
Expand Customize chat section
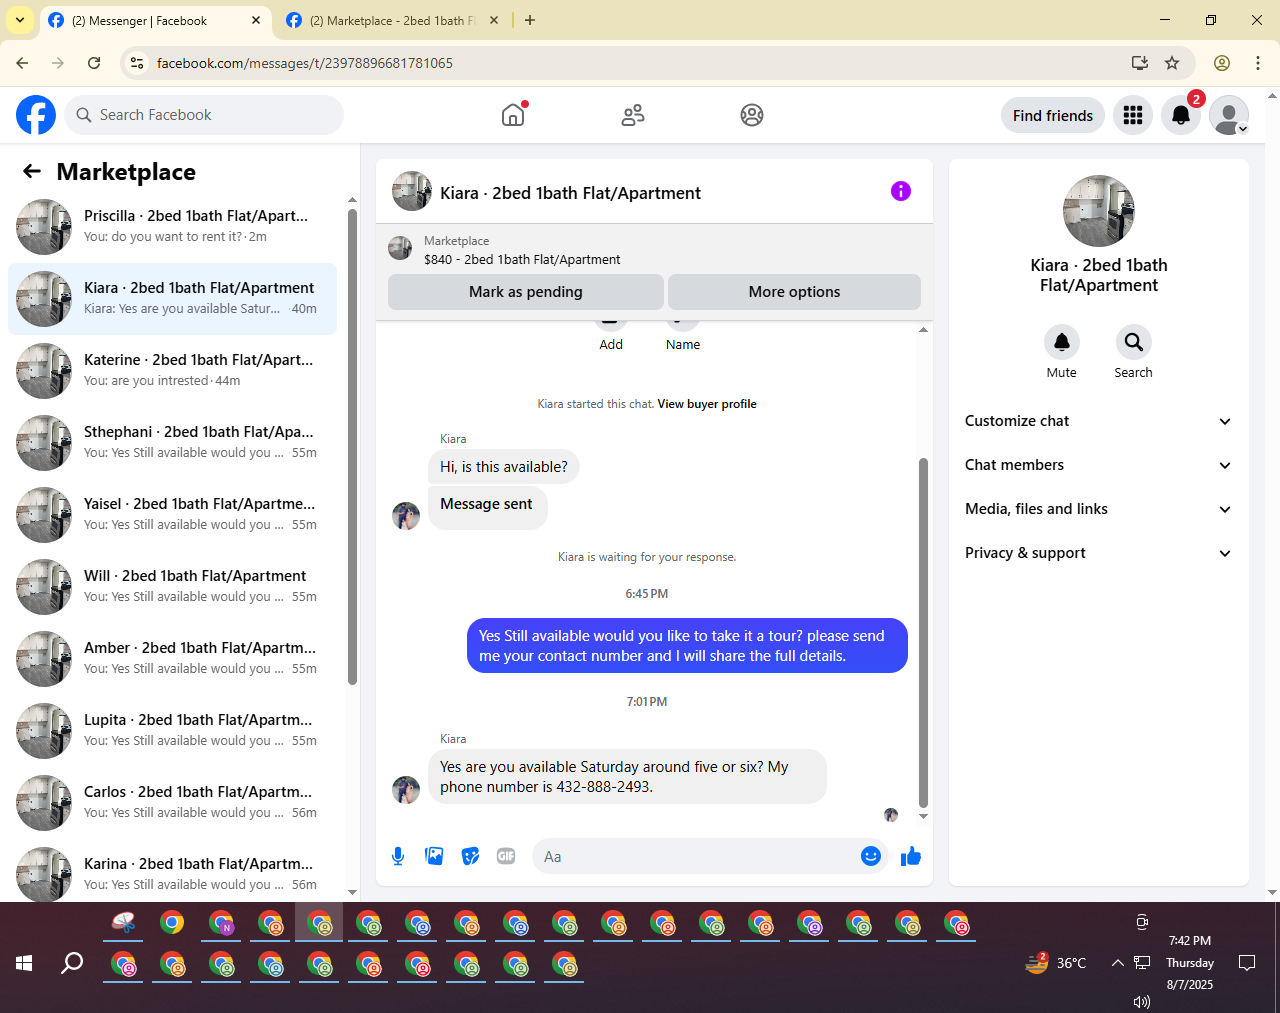[x=1099, y=421]
